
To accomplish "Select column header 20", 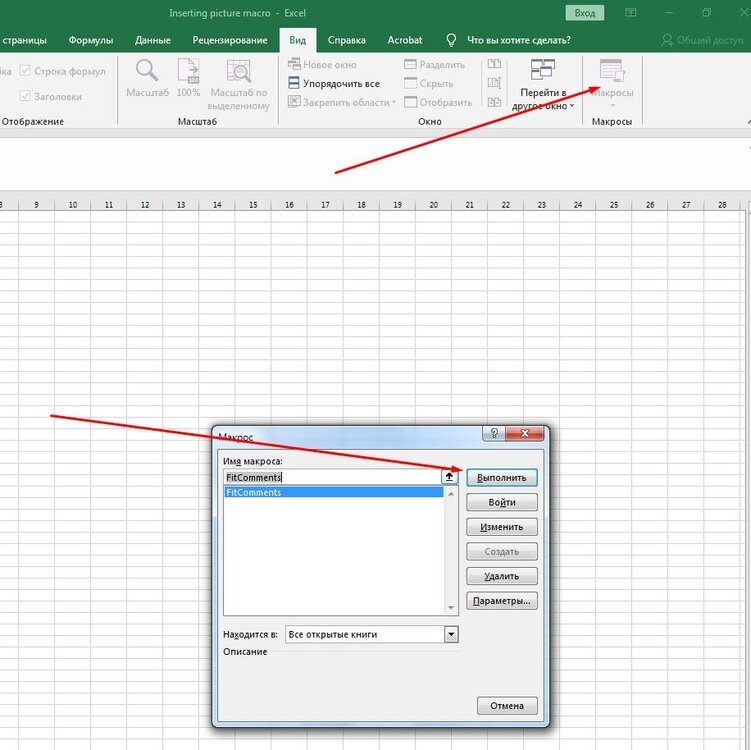I will [433, 205].
